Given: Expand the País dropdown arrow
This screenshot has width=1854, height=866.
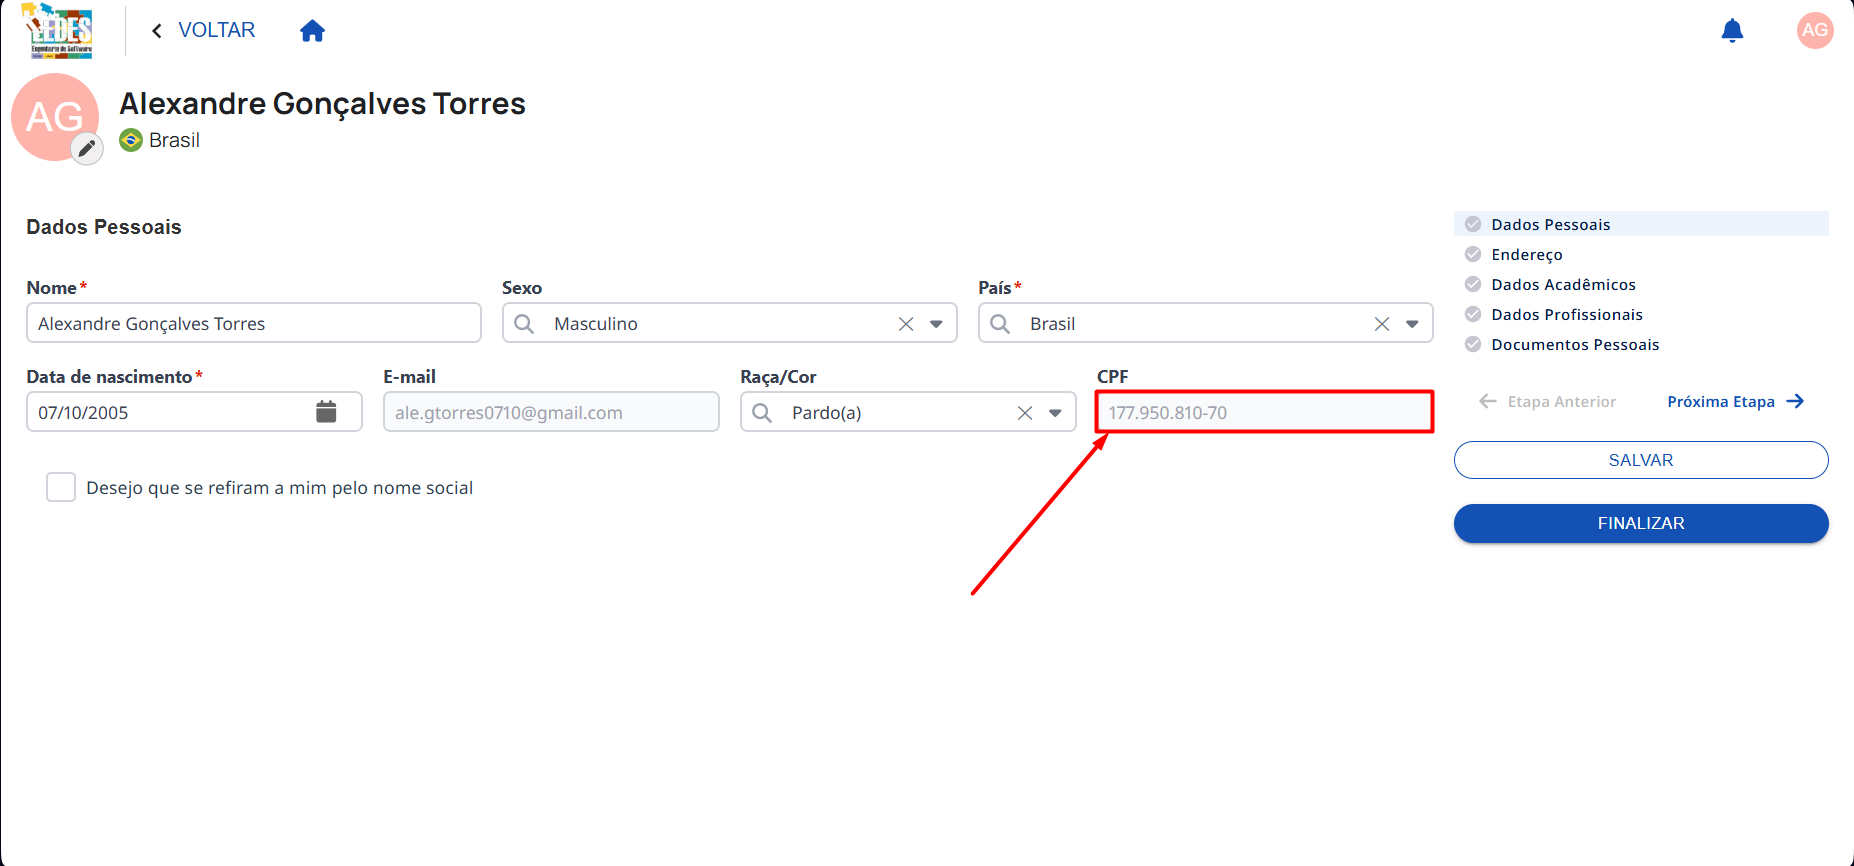Looking at the screenshot, I should tap(1412, 324).
